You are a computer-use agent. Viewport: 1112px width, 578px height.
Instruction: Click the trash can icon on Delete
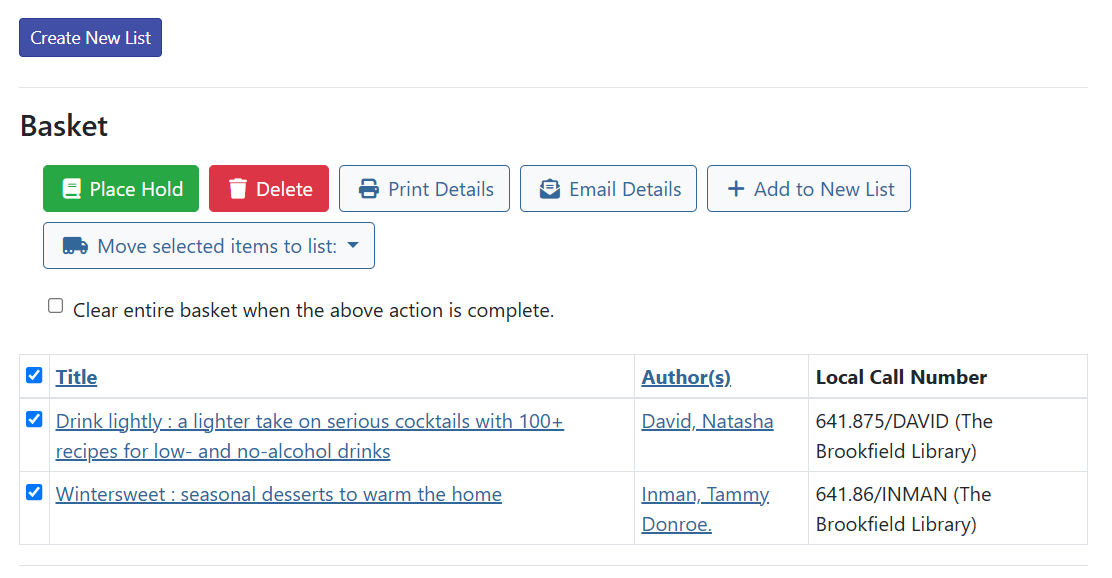[x=238, y=189]
